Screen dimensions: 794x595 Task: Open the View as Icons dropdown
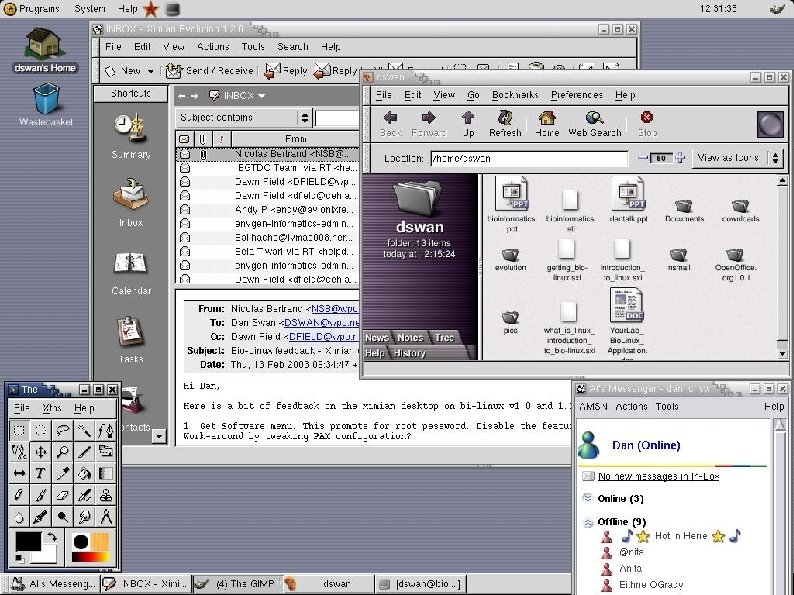point(737,158)
